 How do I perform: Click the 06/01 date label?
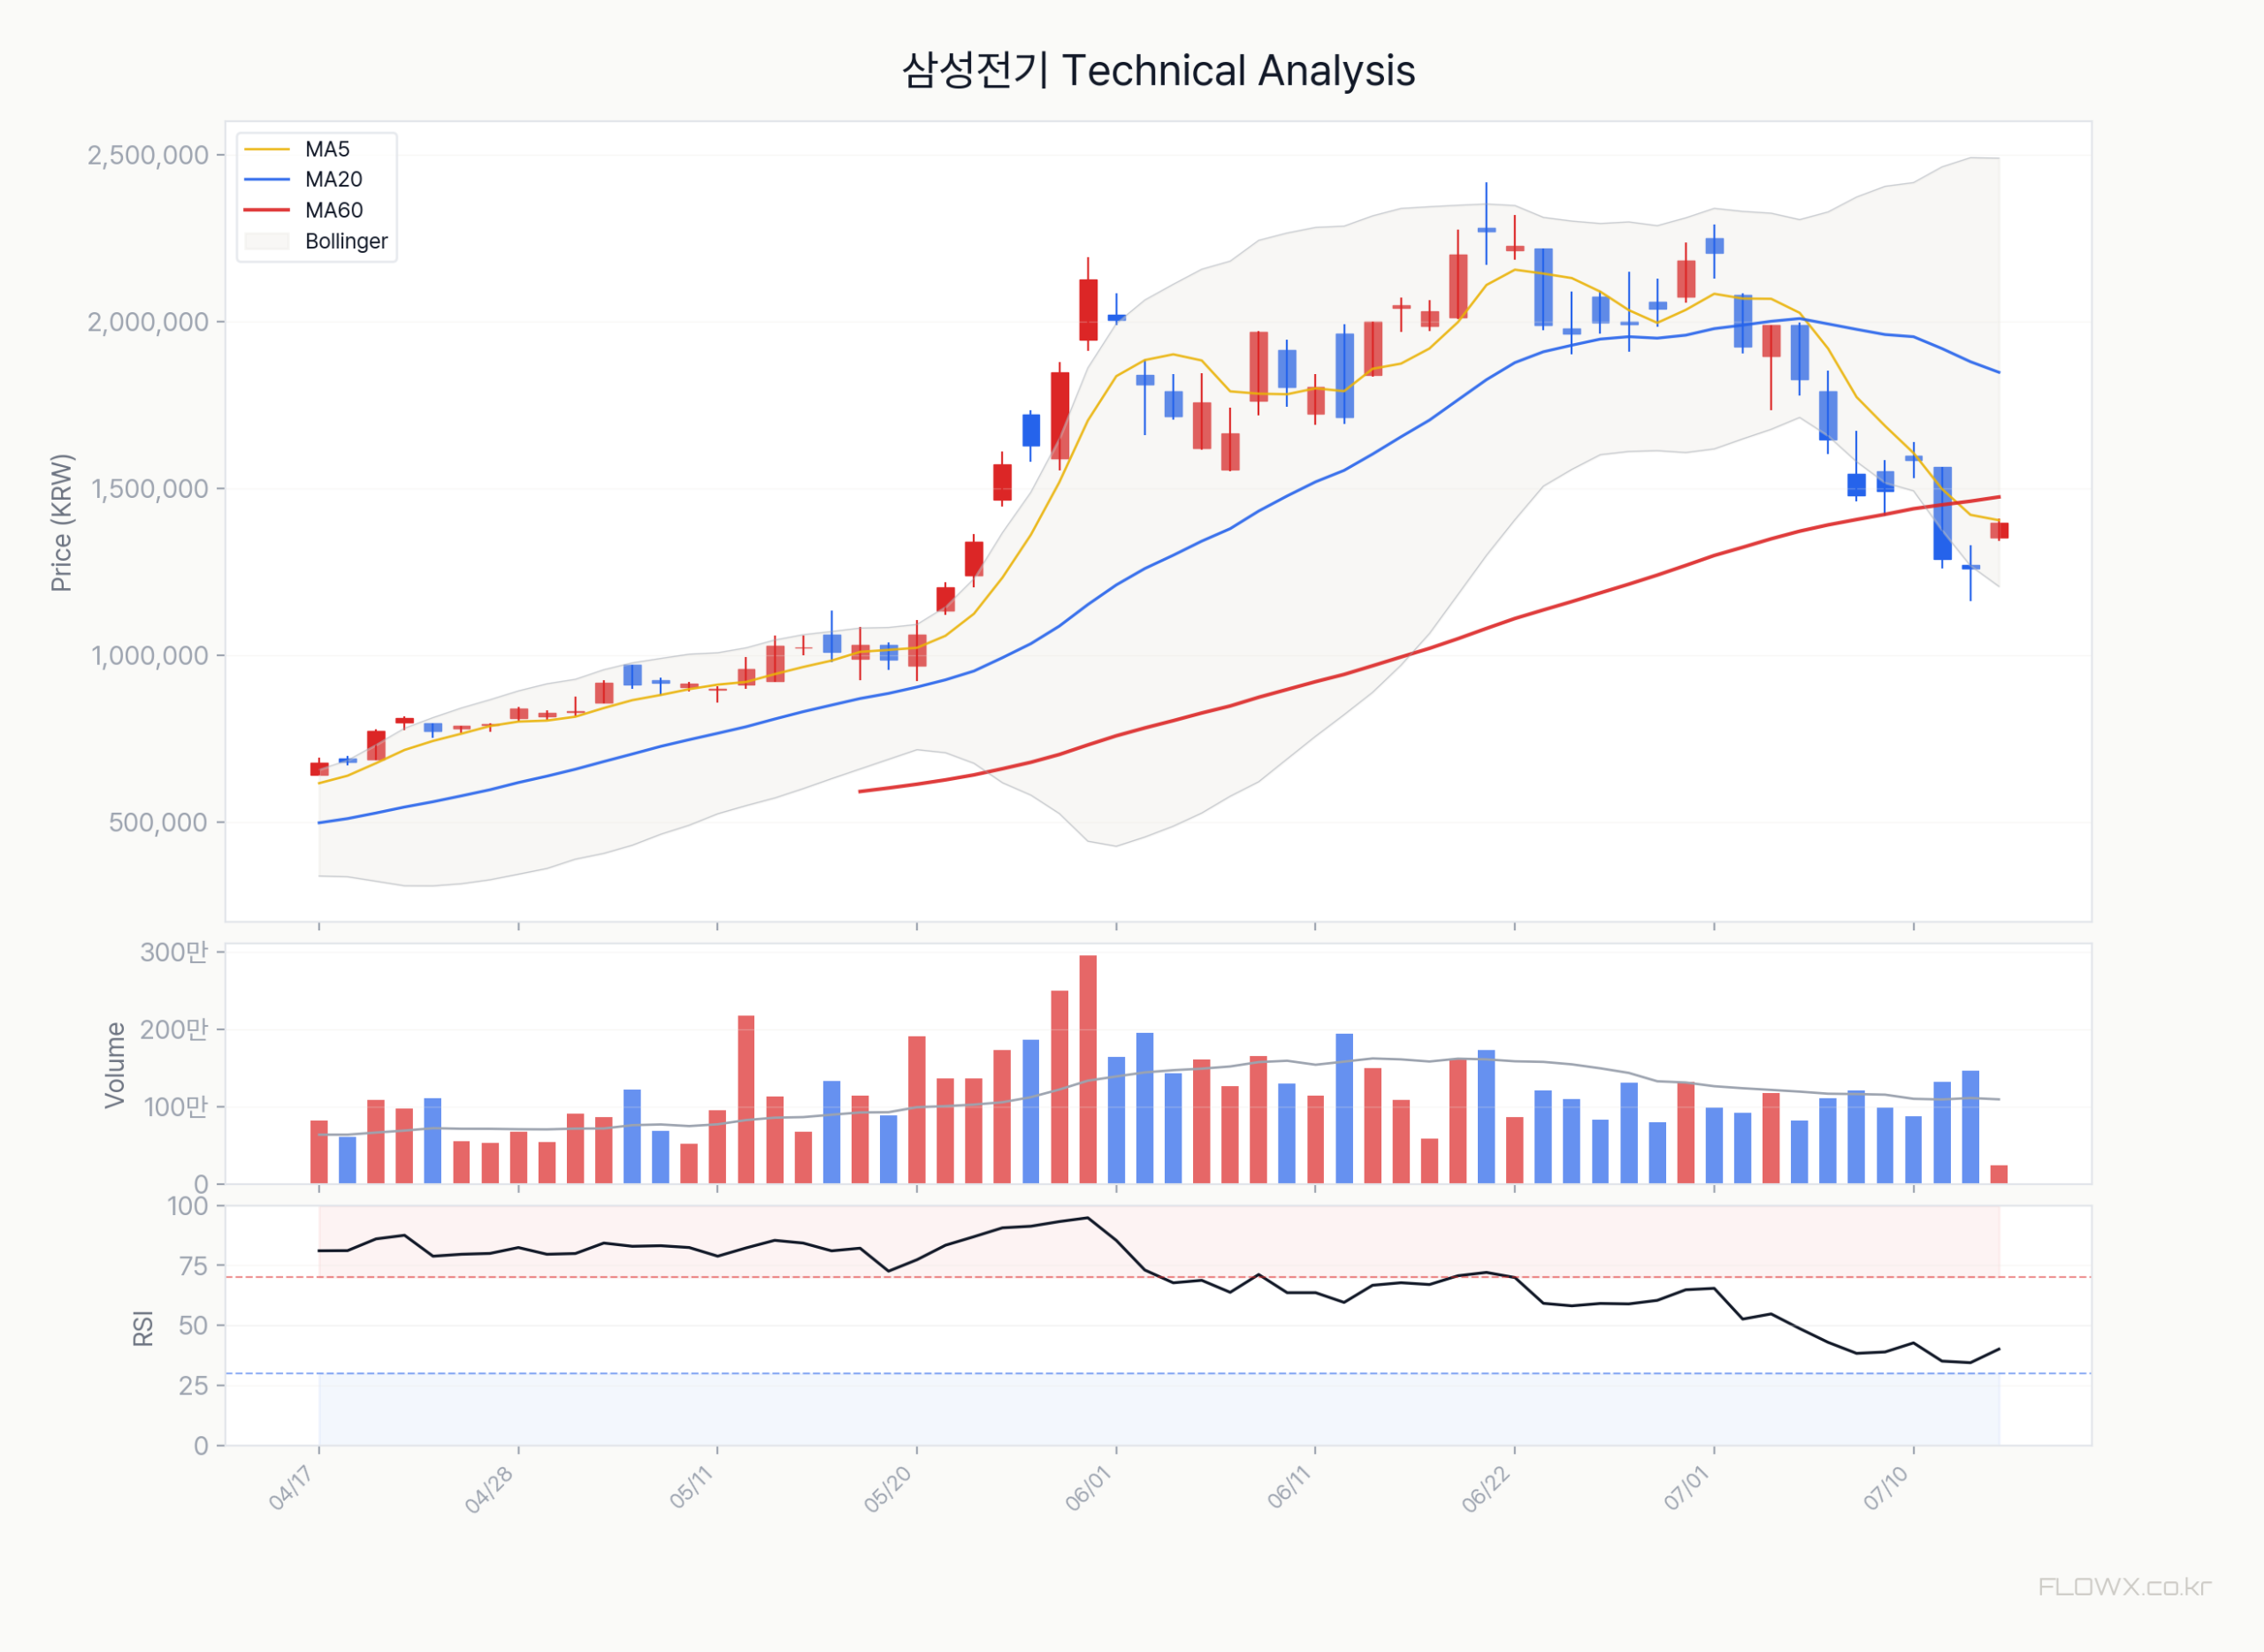(x=1089, y=1488)
